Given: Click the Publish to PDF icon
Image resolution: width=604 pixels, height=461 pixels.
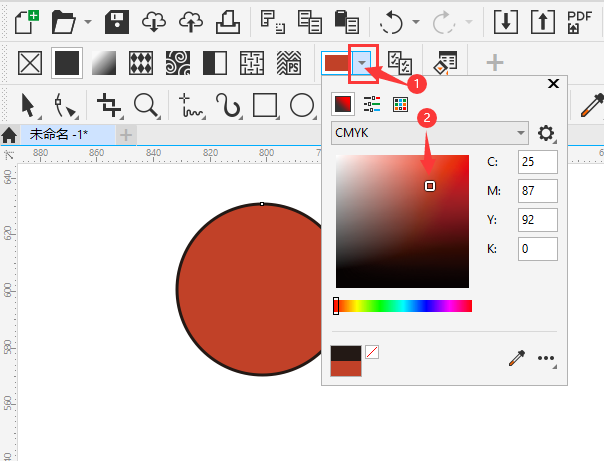Looking at the screenshot, I should point(578,20).
